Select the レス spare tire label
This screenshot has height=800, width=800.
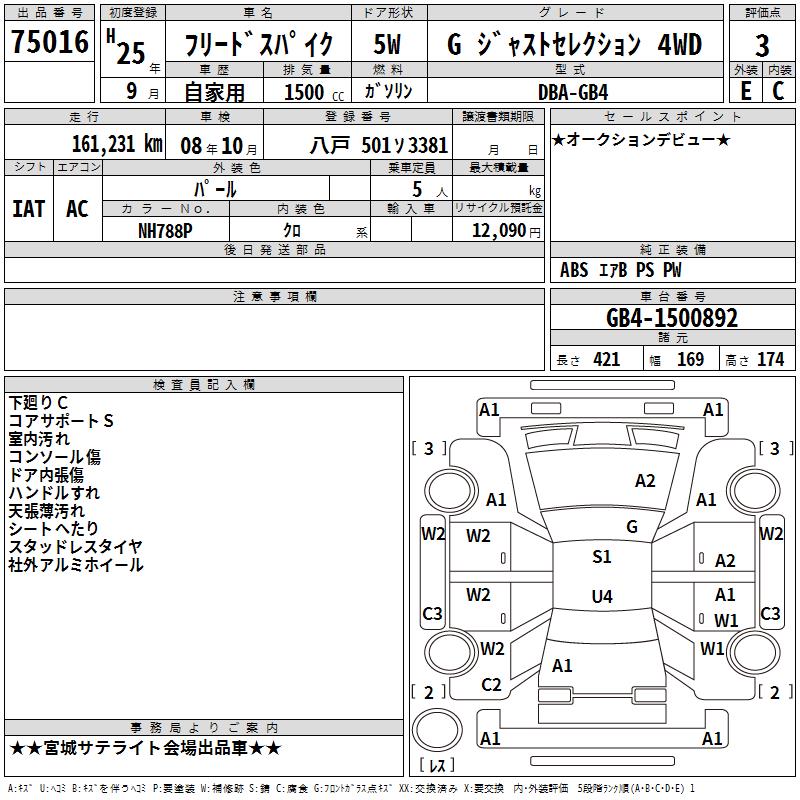[x=437, y=765]
